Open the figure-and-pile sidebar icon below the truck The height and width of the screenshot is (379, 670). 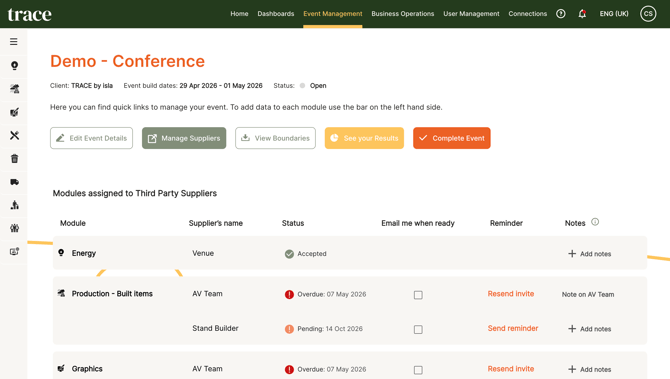coord(14,205)
